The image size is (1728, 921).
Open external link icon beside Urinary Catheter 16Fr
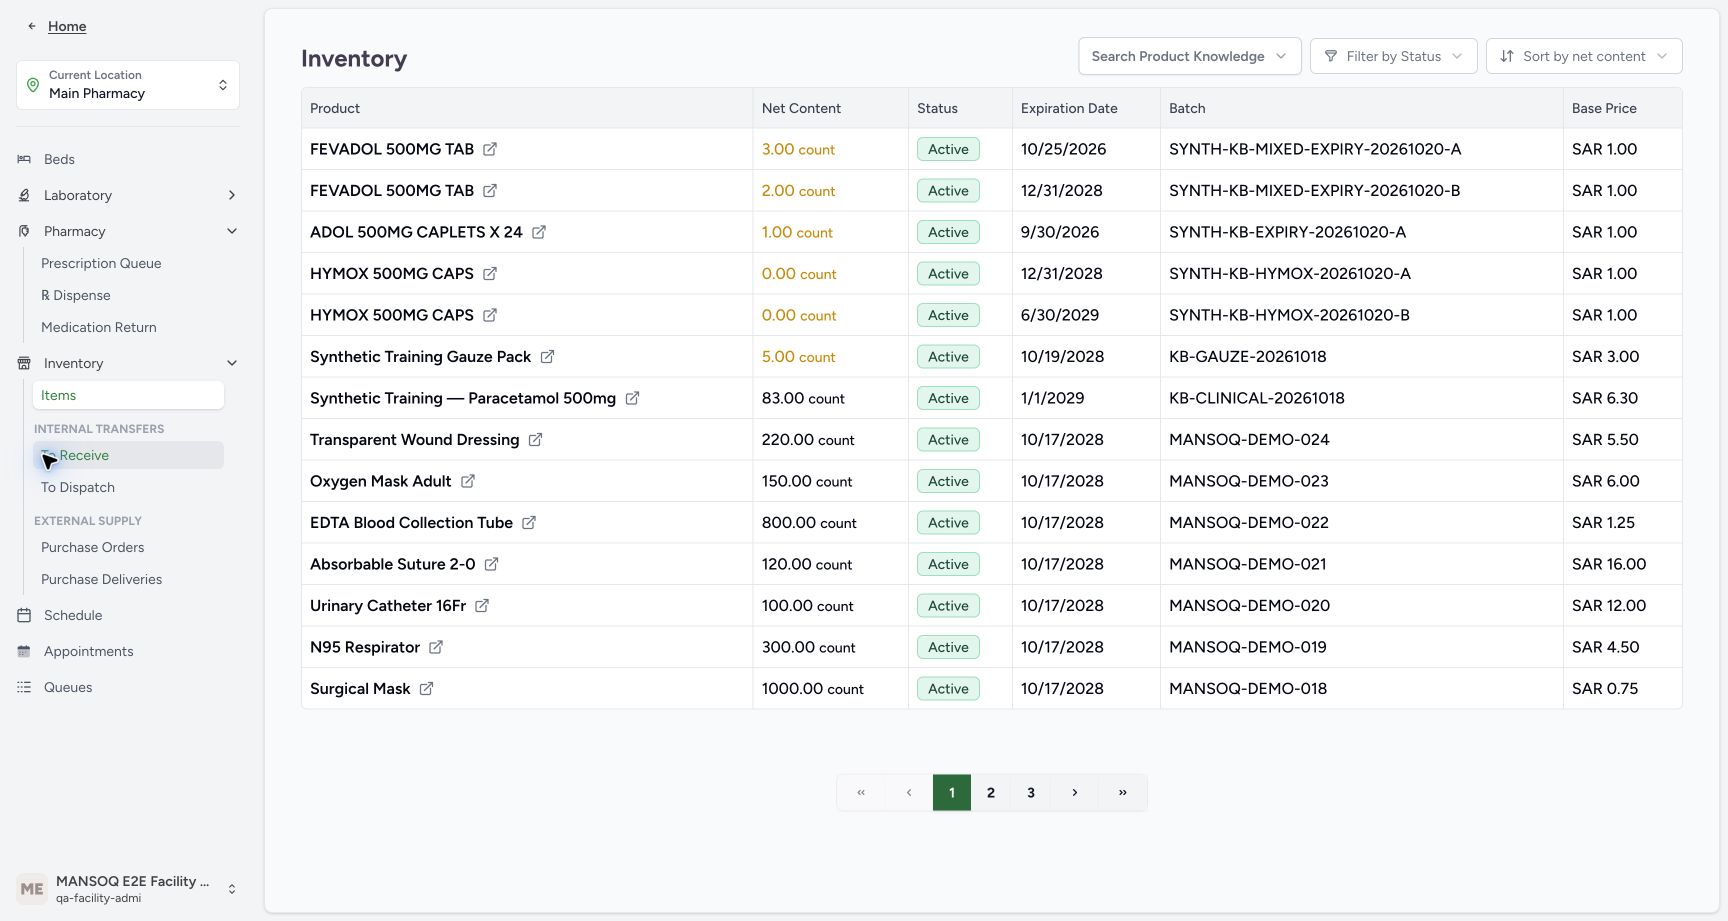(482, 606)
